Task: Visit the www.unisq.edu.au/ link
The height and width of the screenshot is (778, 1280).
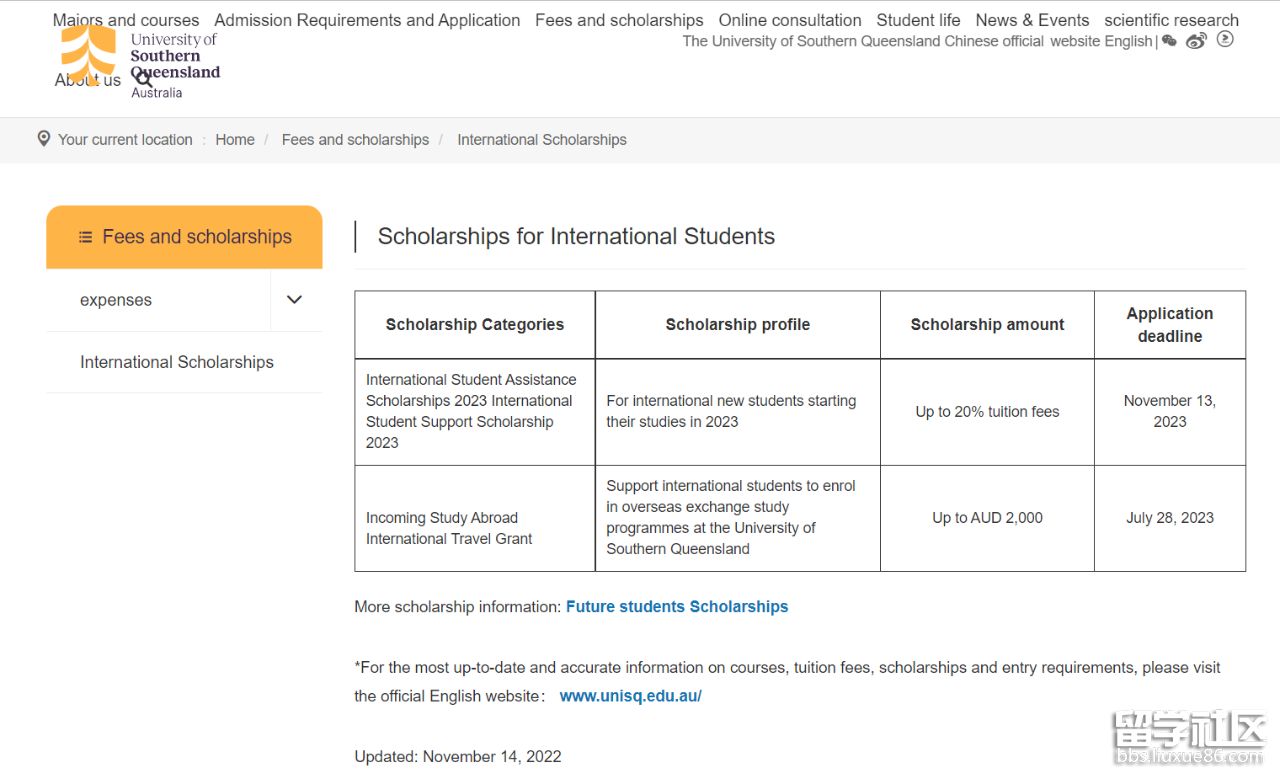Action: tap(630, 696)
